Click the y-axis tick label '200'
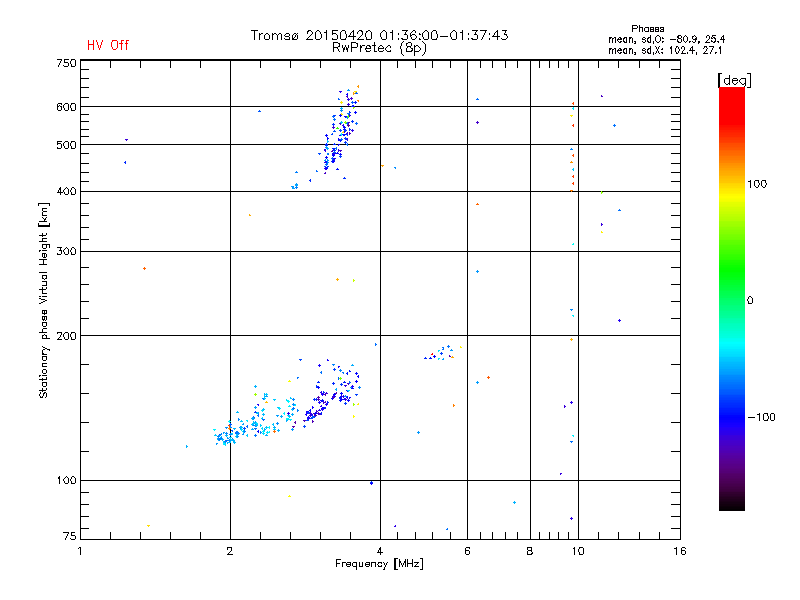Screen dimensions: 800x600 [x=66, y=336]
